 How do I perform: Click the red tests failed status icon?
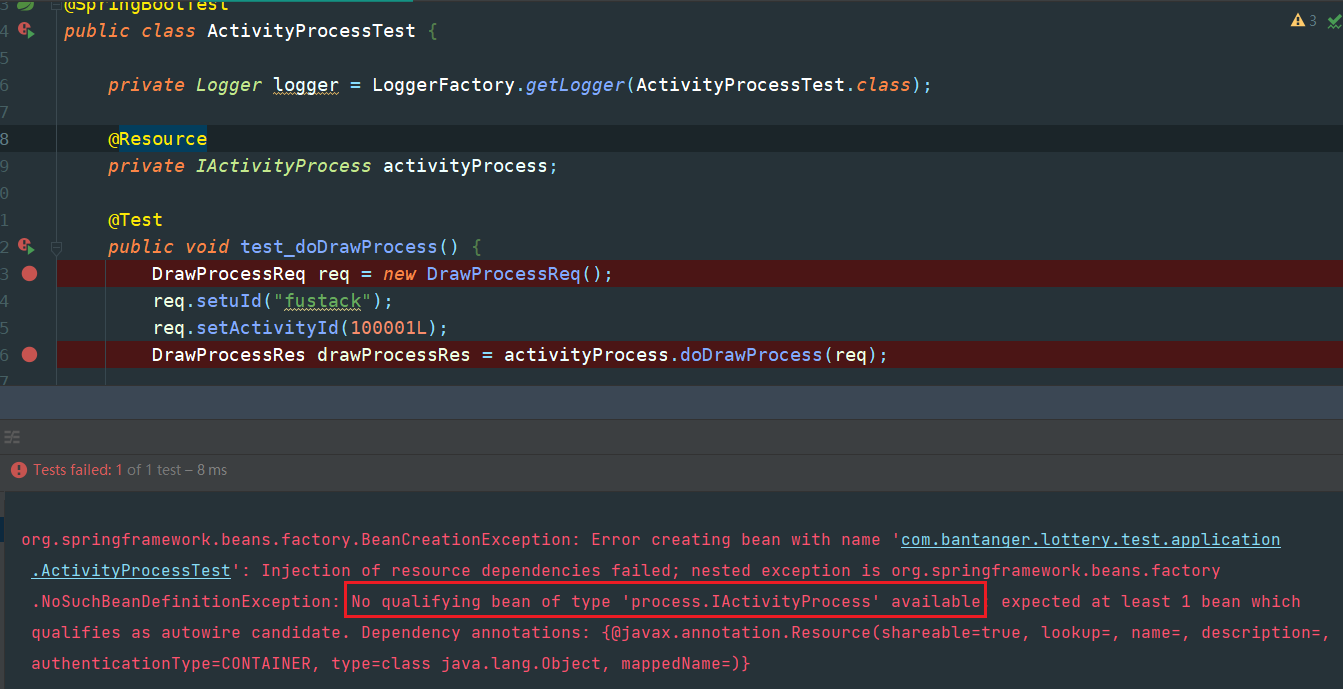(x=18, y=470)
